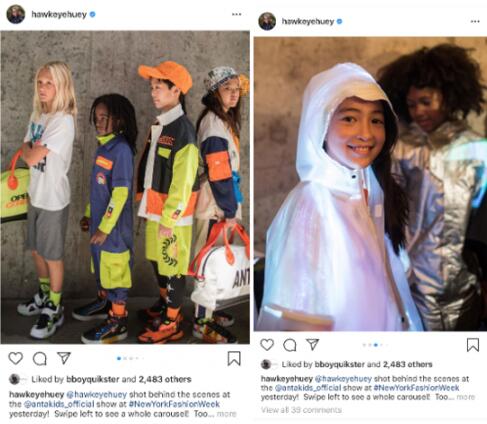This screenshot has width=487, height=424.
Task: Share the left post via paper plane
Action: pyautogui.click(x=64, y=358)
